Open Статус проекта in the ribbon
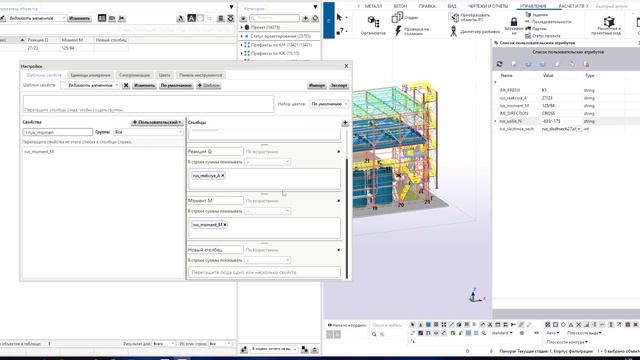Viewport: 640px width, 360px height. coord(542,36)
